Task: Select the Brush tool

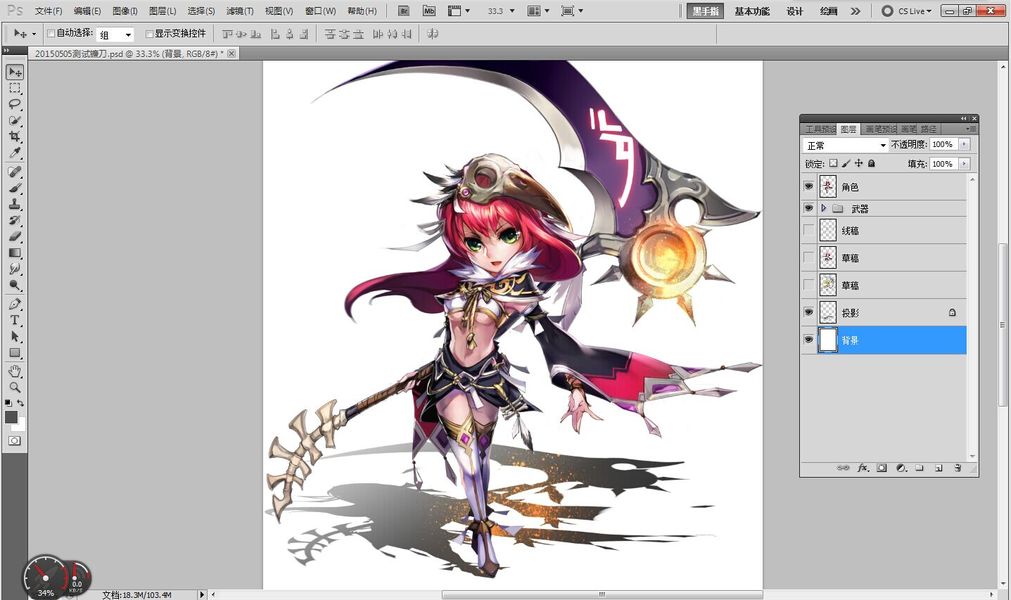Action: (15, 188)
